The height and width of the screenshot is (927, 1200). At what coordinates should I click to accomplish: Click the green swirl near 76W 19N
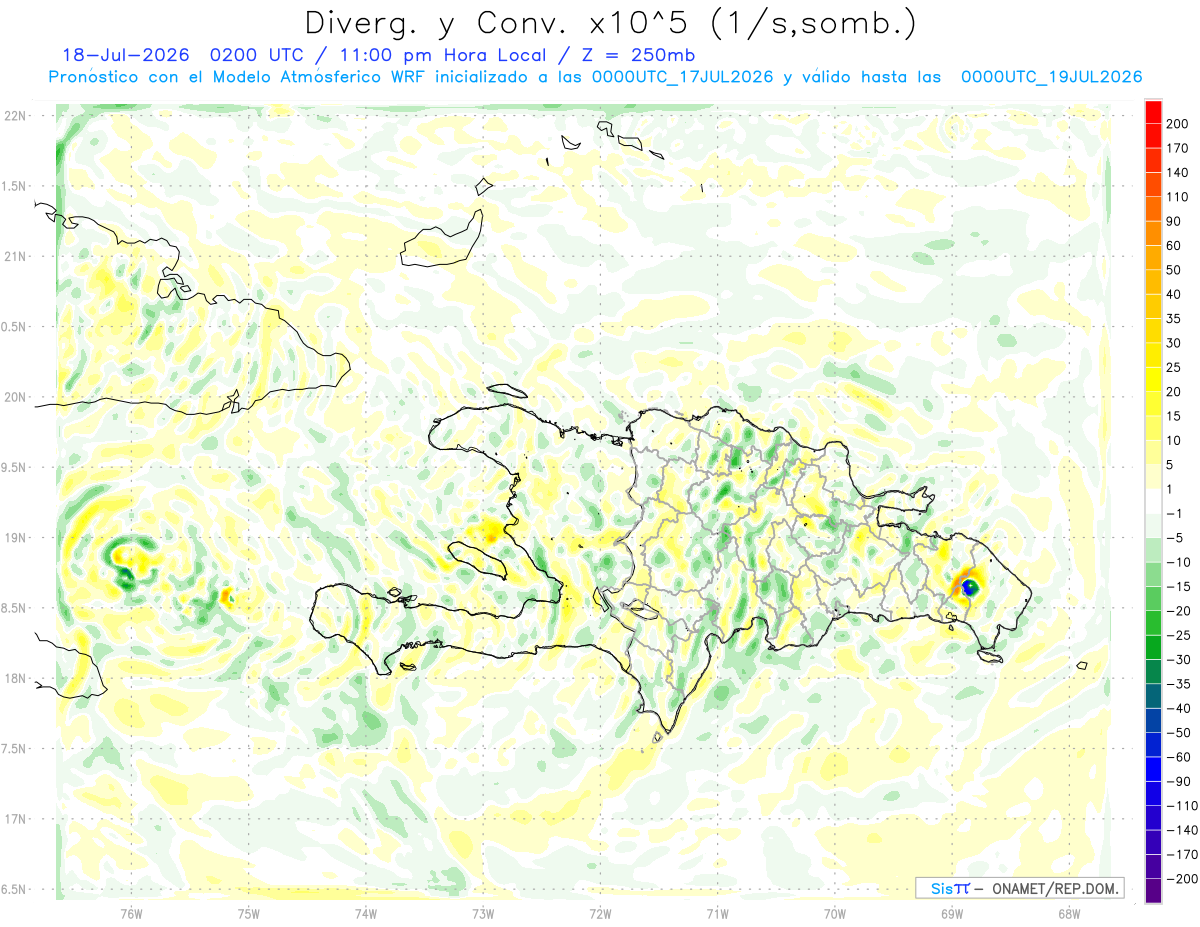coord(131,562)
